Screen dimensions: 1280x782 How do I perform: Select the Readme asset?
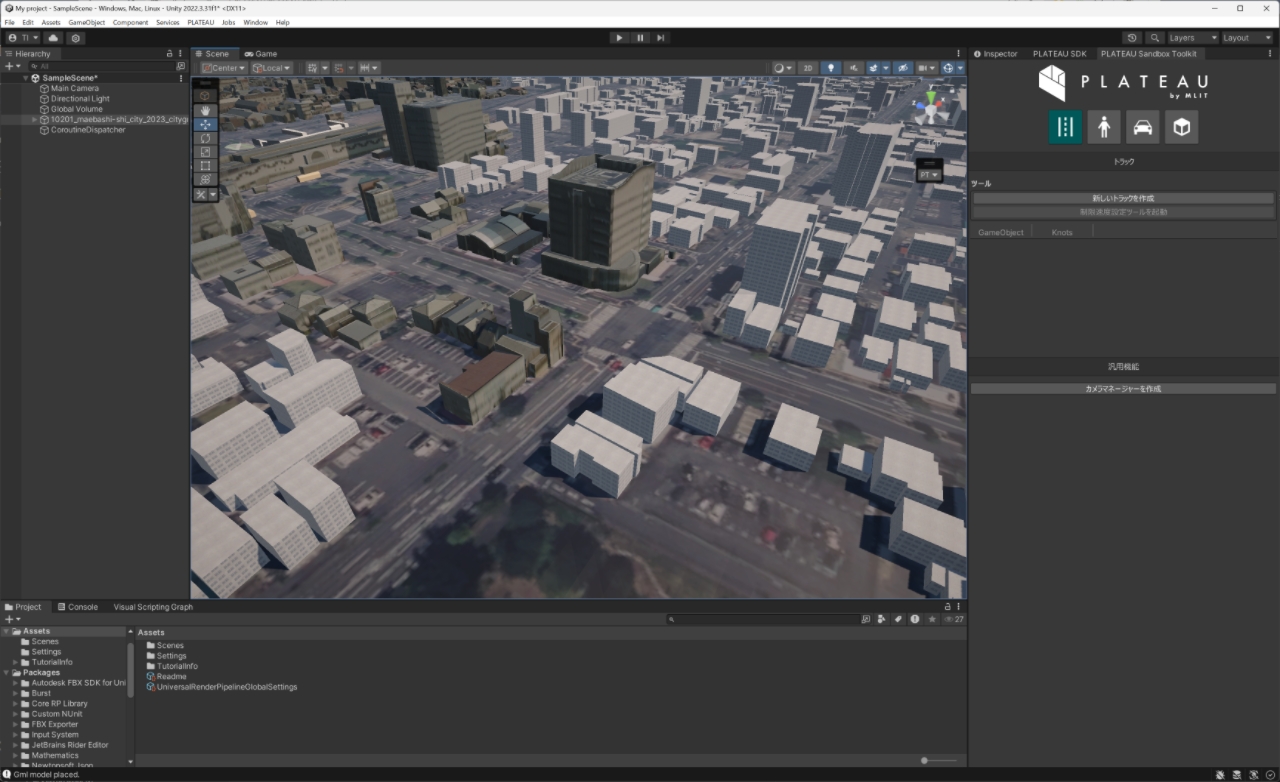171,677
